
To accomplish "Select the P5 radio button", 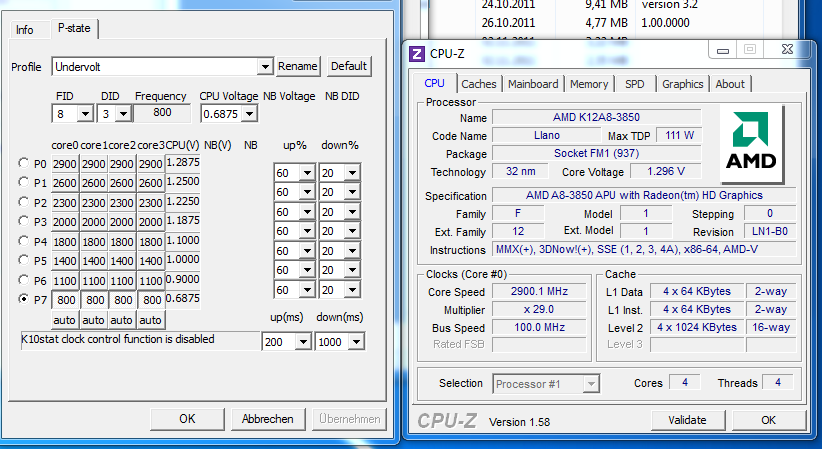I will [x=23, y=260].
